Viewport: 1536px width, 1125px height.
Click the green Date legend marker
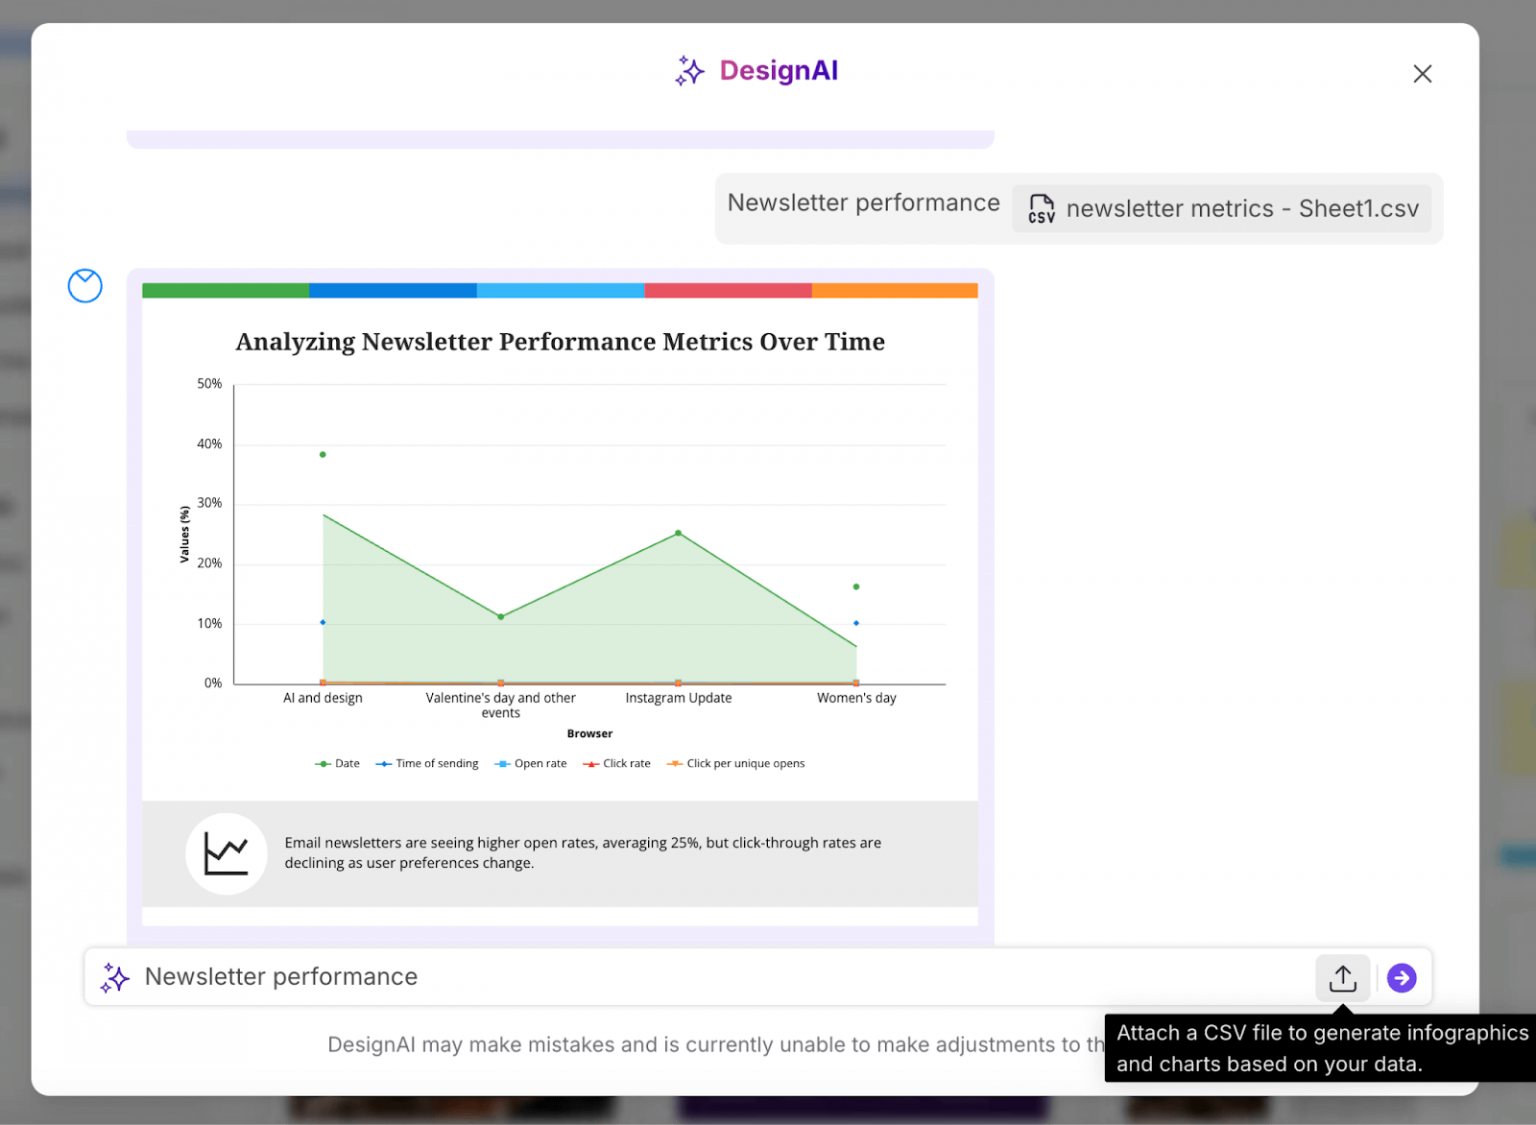322,762
